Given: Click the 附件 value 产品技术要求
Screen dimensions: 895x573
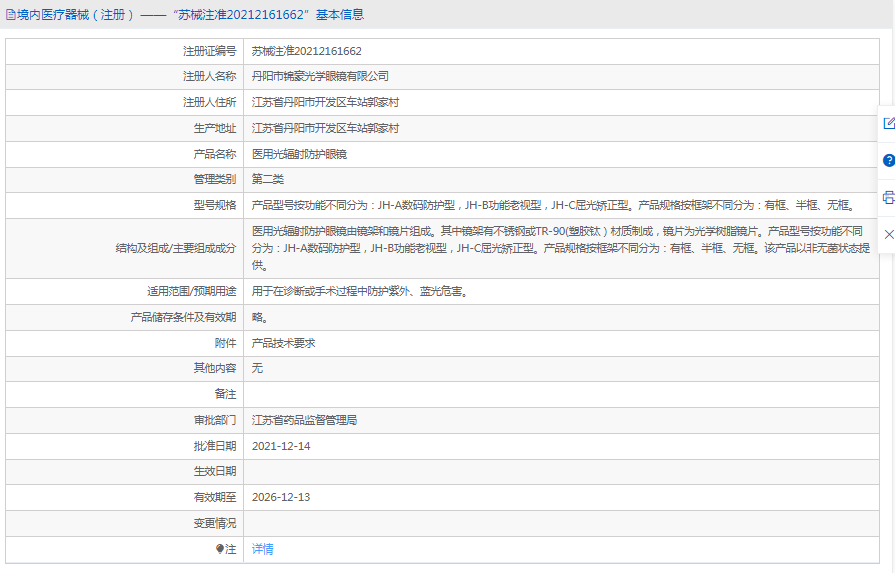Looking at the screenshot, I should click(x=283, y=343).
